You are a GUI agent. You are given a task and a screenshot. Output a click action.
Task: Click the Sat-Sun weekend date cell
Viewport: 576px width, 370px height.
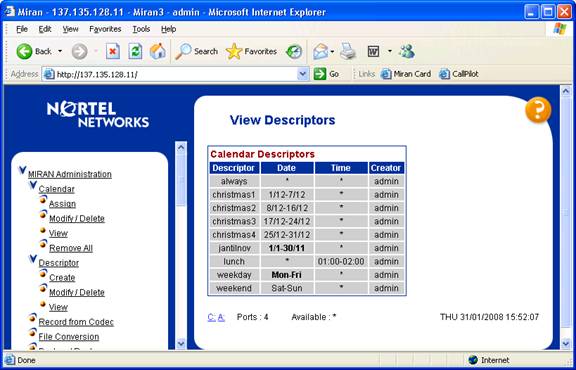287,288
